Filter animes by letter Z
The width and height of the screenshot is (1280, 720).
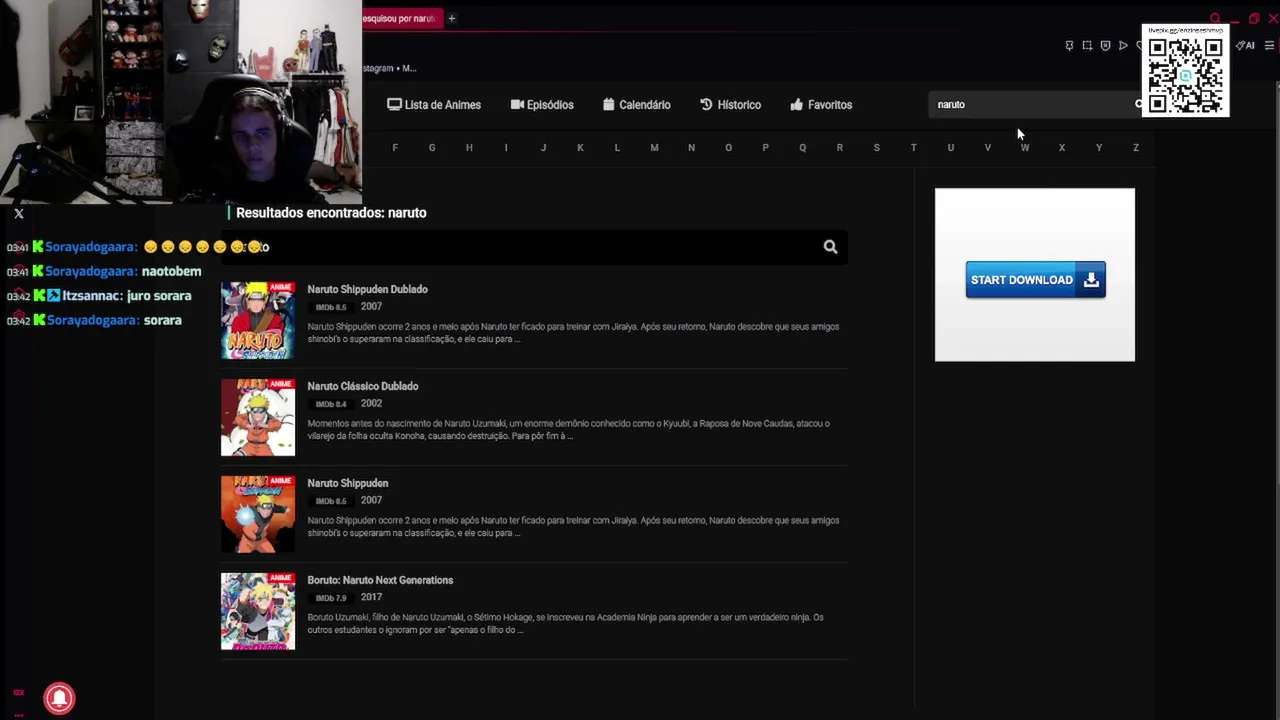(x=1135, y=148)
